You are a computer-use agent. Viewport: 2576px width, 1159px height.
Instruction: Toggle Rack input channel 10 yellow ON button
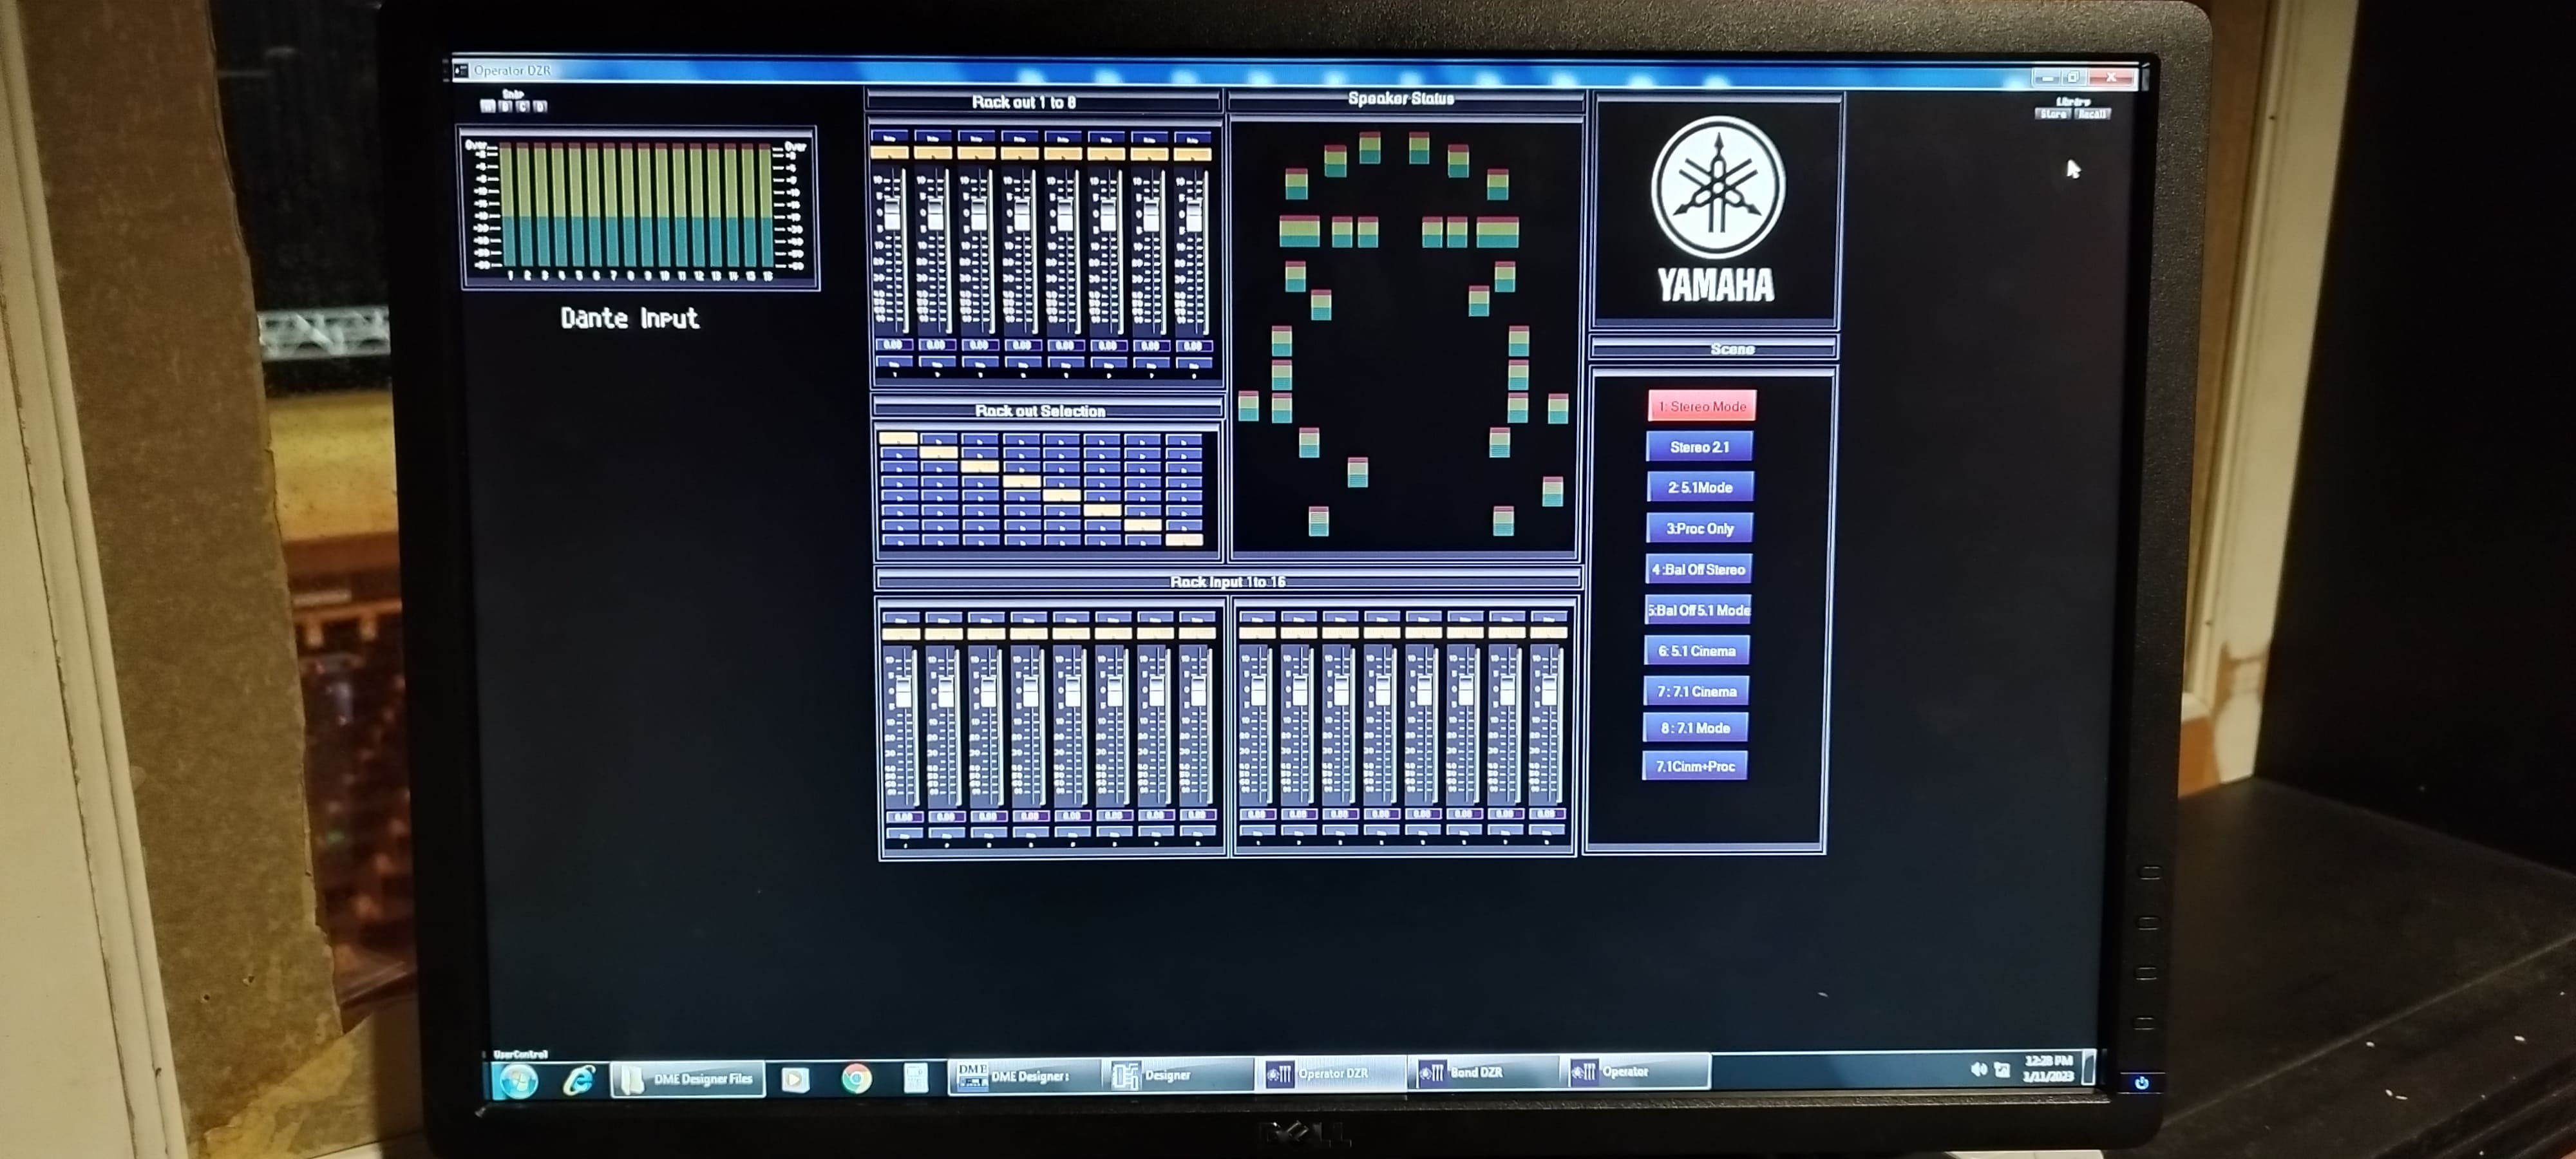point(1299,632)
